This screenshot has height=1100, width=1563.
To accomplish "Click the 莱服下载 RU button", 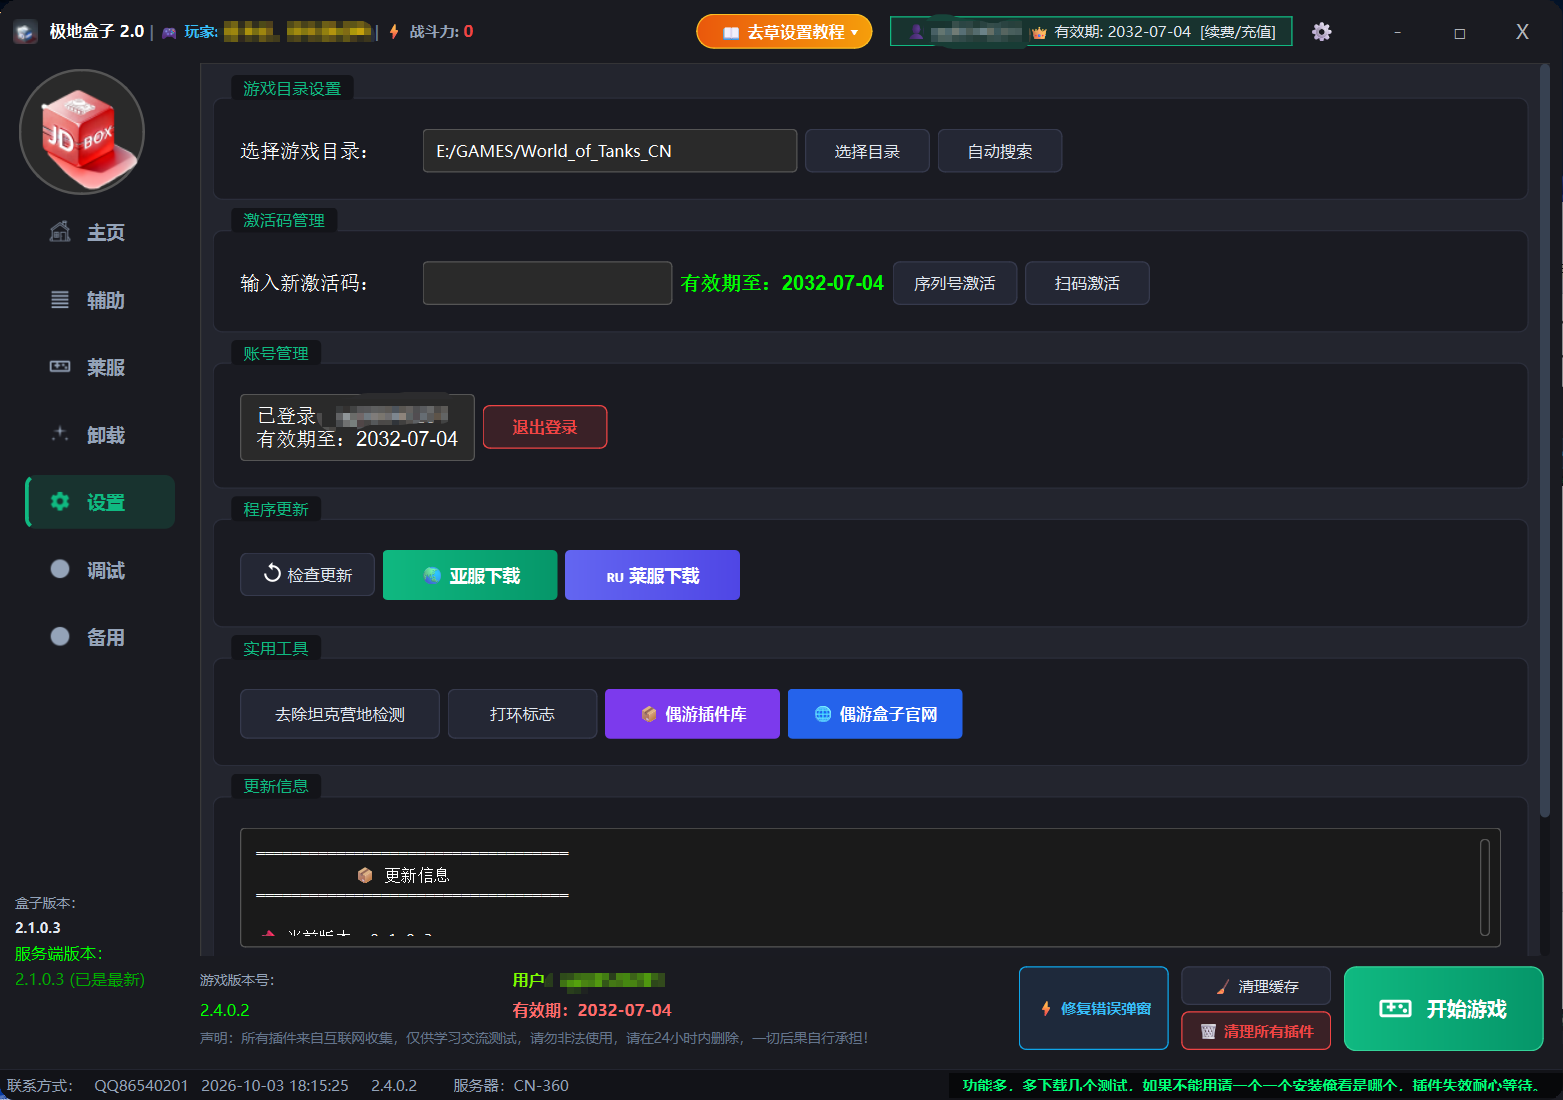I will coord(652,575).
